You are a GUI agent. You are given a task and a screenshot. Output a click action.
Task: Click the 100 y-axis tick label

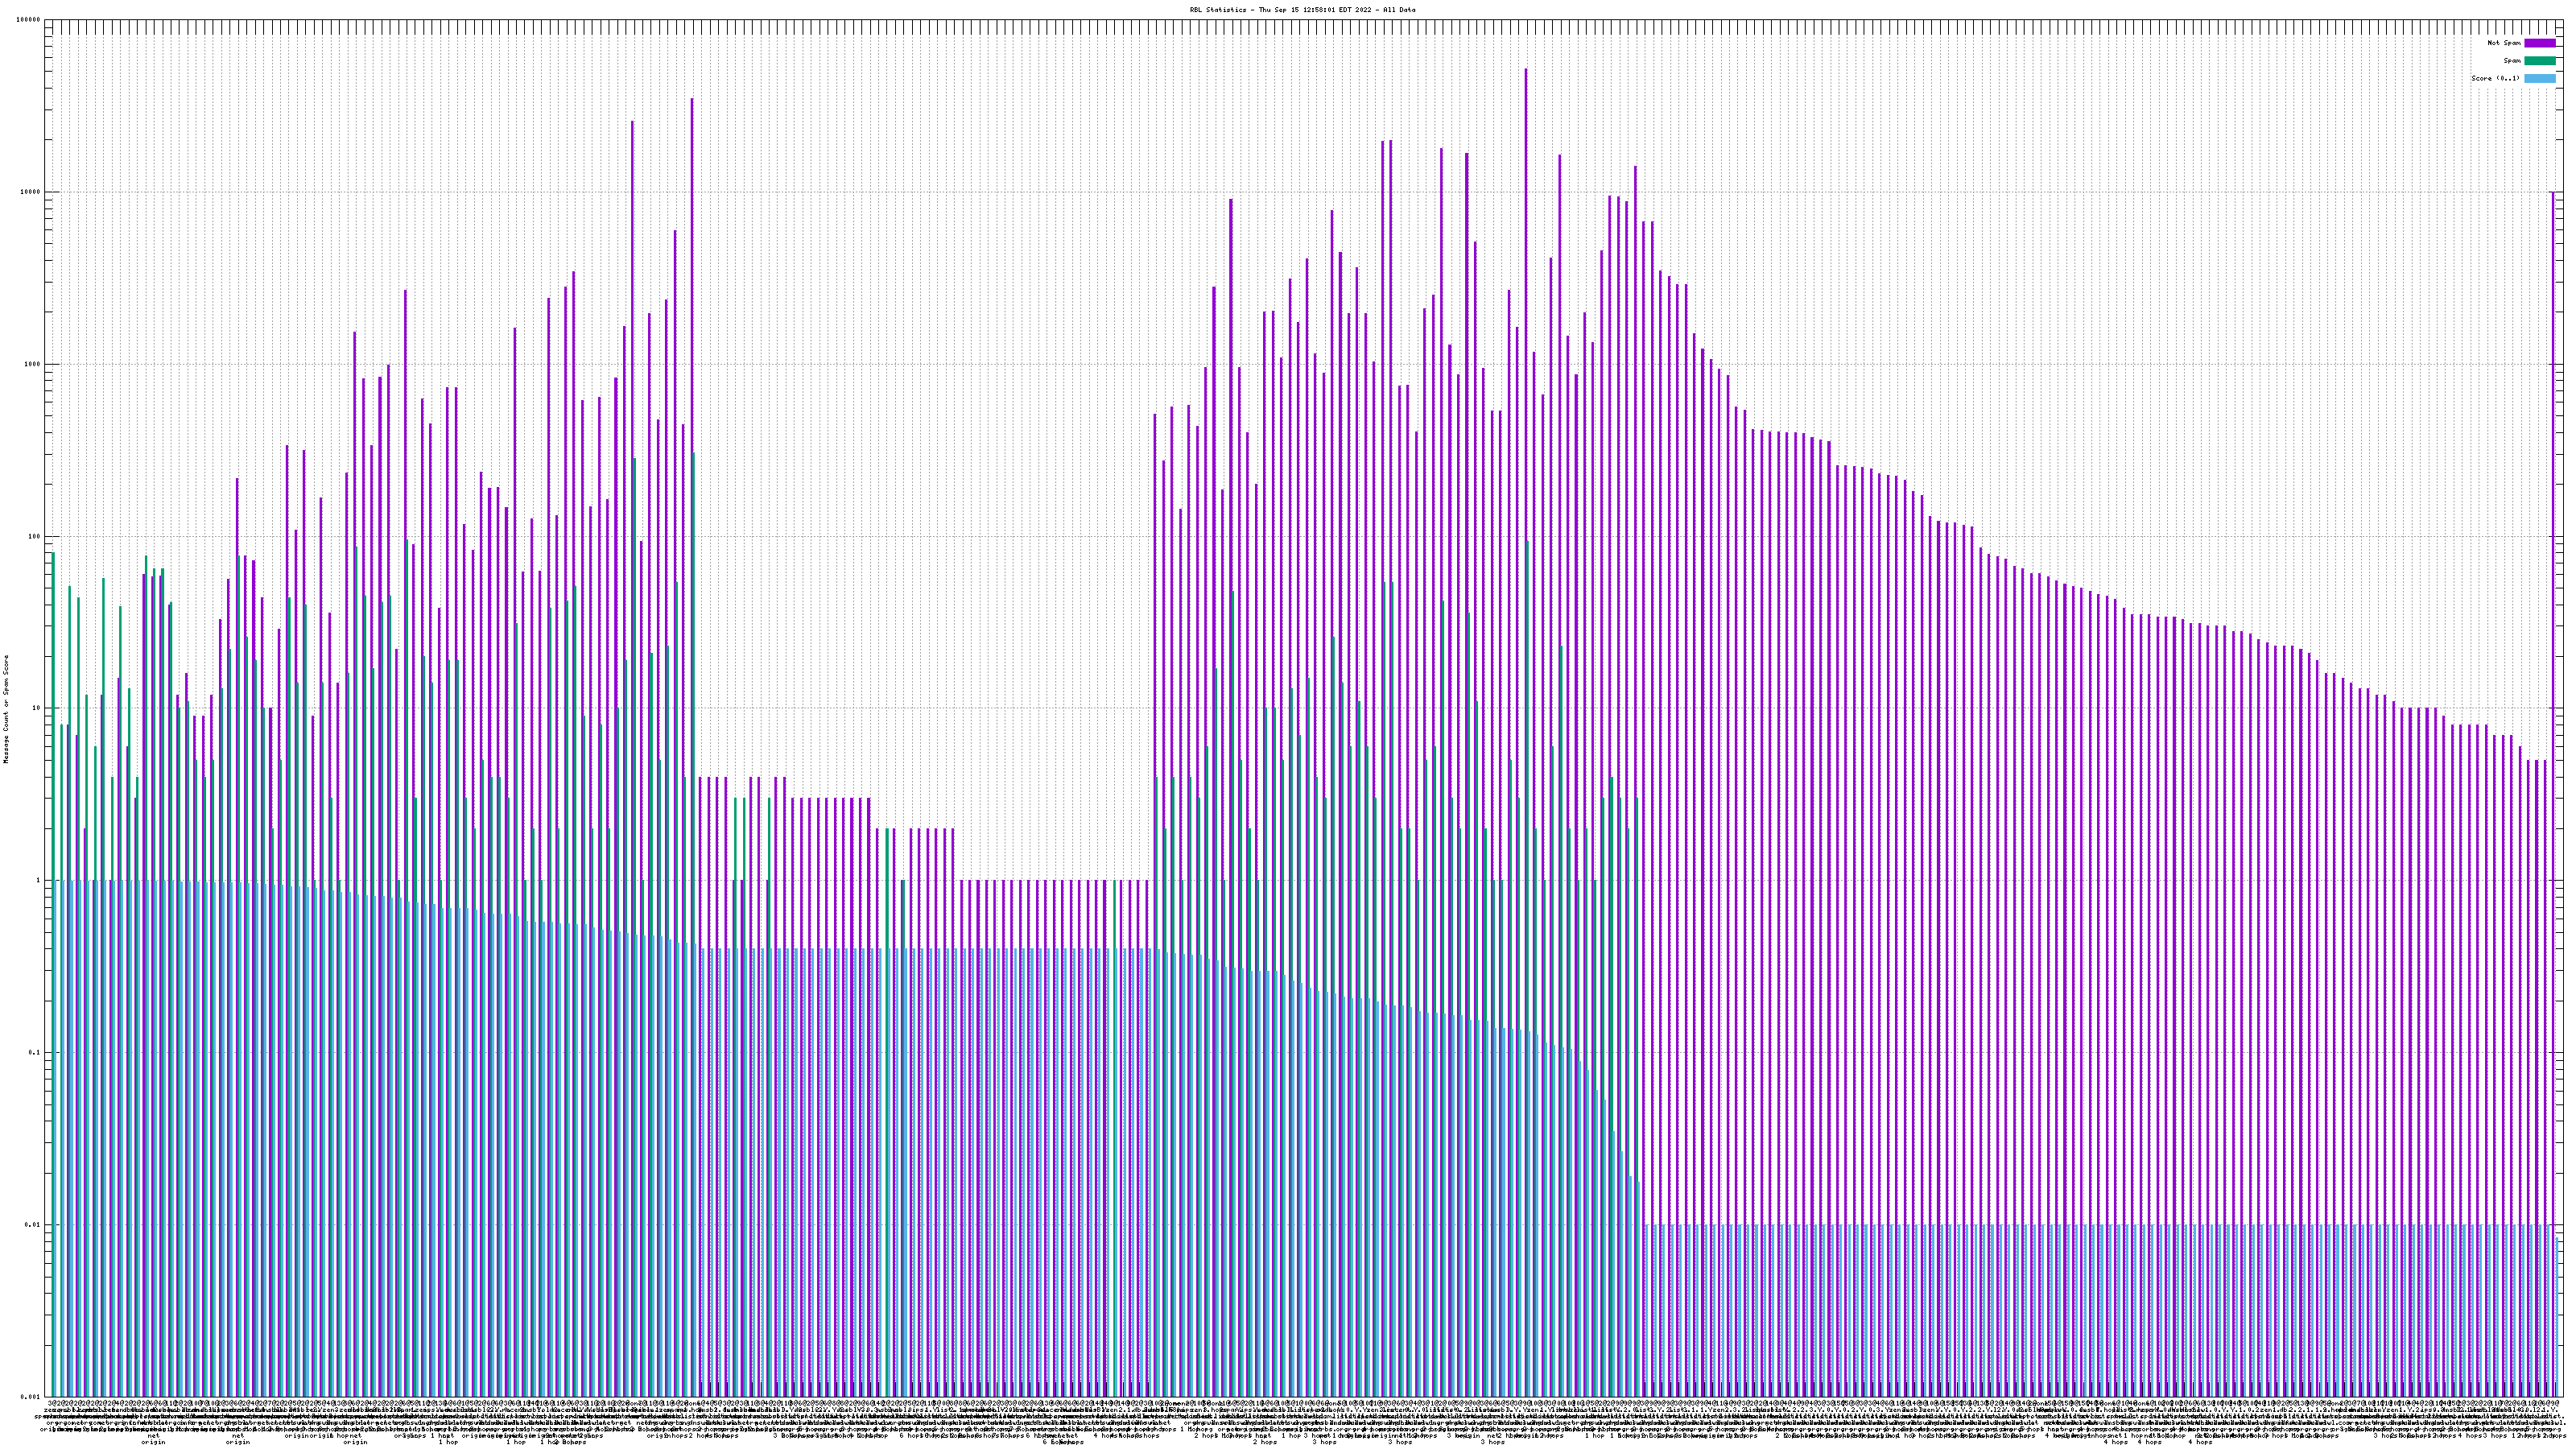pyautogui.click(x=35, y=536)
